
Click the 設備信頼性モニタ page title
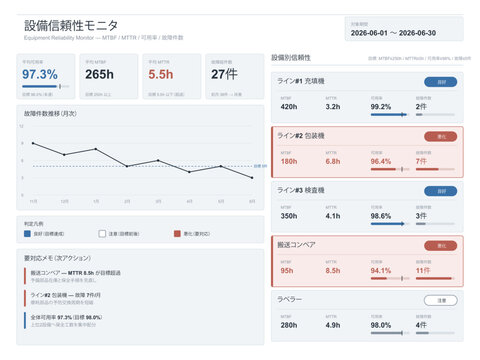coord(71,26)
